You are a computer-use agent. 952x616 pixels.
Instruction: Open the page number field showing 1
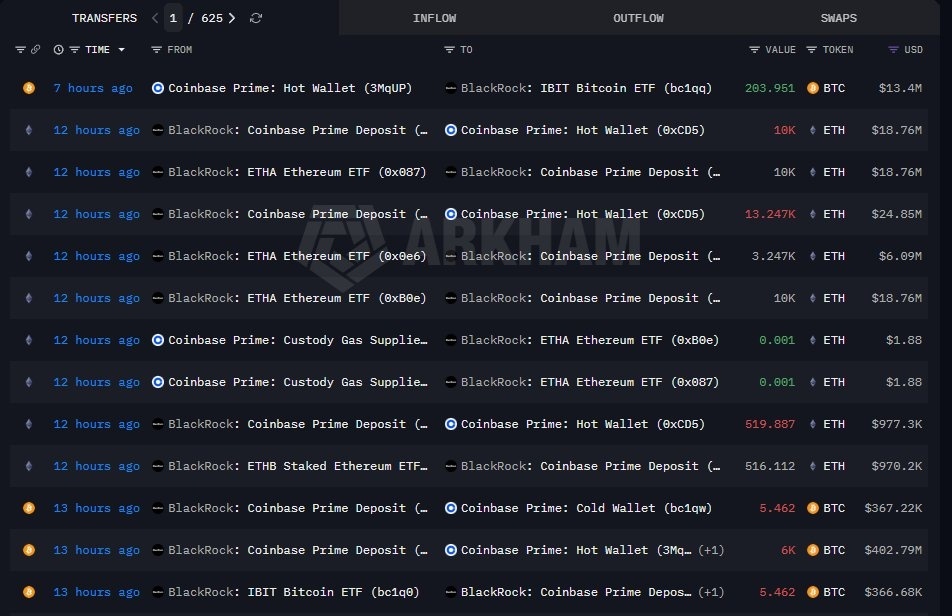173,18
